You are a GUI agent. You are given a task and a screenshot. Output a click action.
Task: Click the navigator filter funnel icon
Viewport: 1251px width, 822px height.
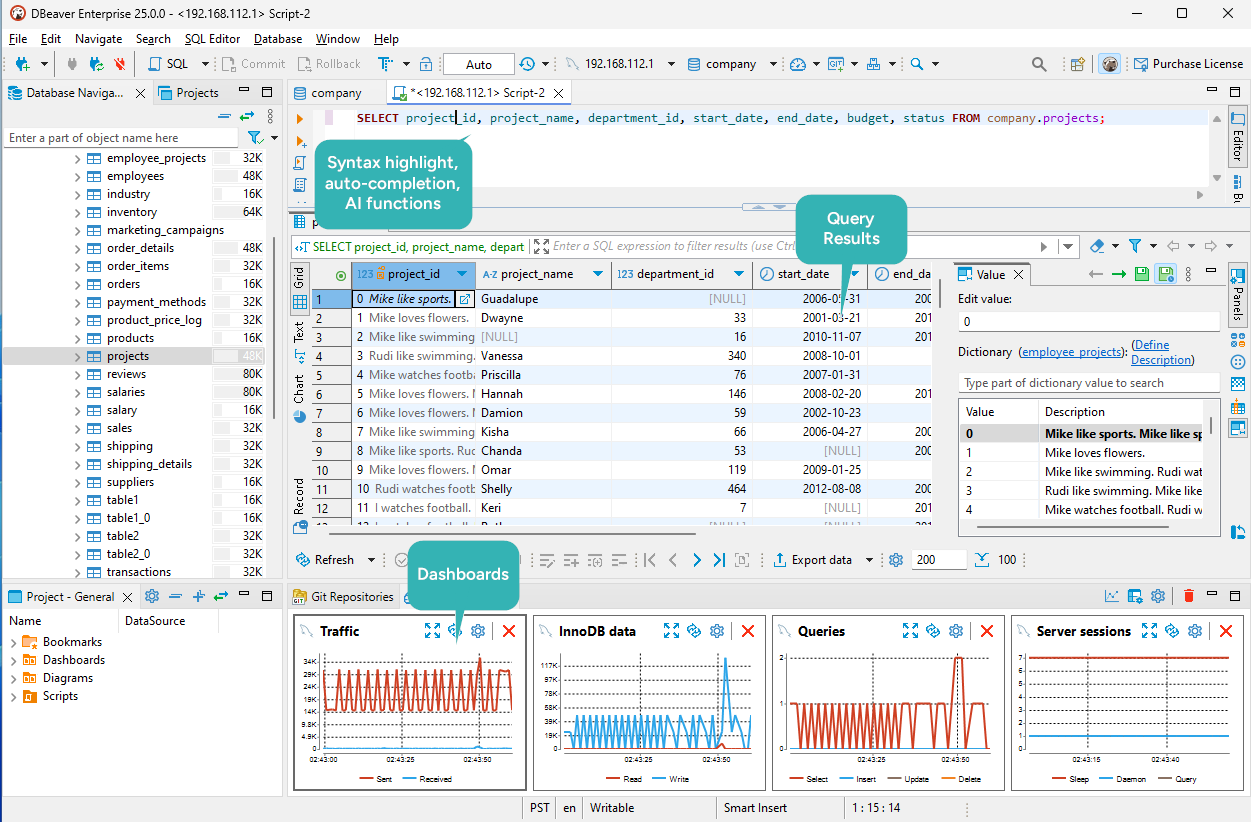(x=254, y=138)
